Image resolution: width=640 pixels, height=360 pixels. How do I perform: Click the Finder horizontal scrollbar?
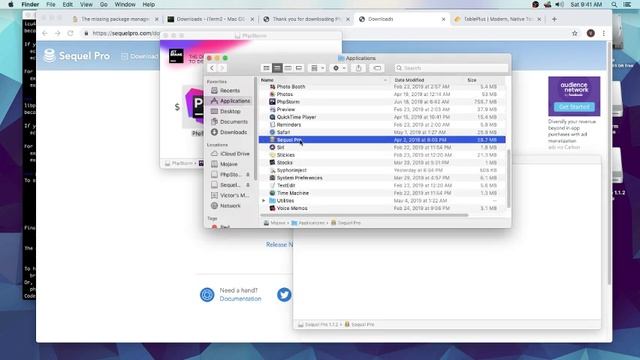364,215
